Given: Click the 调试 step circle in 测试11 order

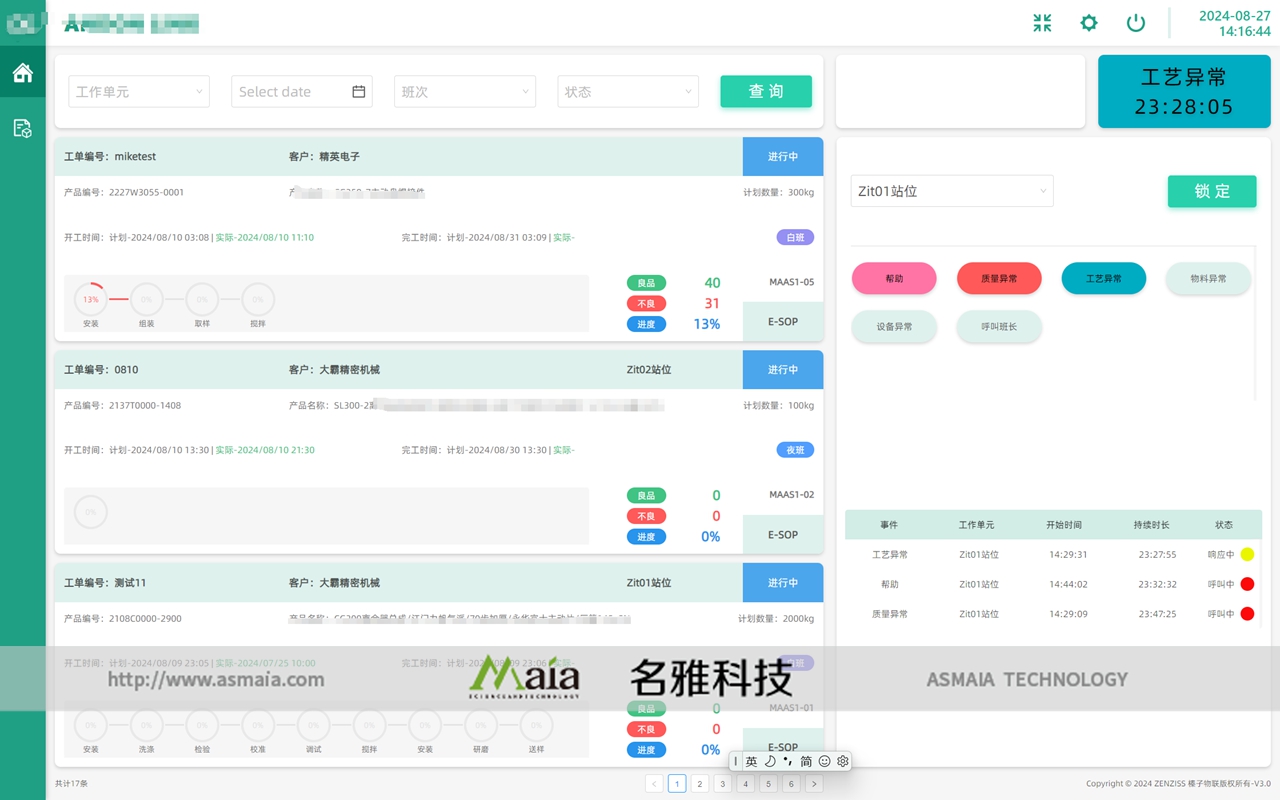Looking at the screenshot, I should pyautogui.click(x=314, y=725).
